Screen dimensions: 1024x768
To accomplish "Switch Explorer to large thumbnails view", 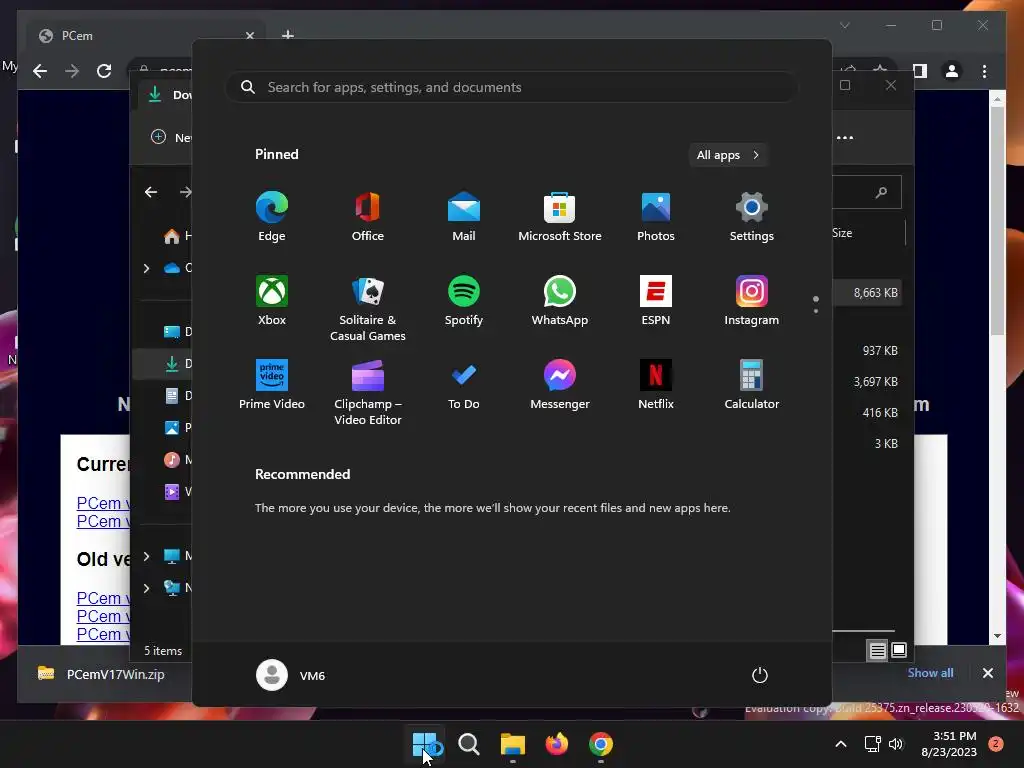I will [899, 650].
